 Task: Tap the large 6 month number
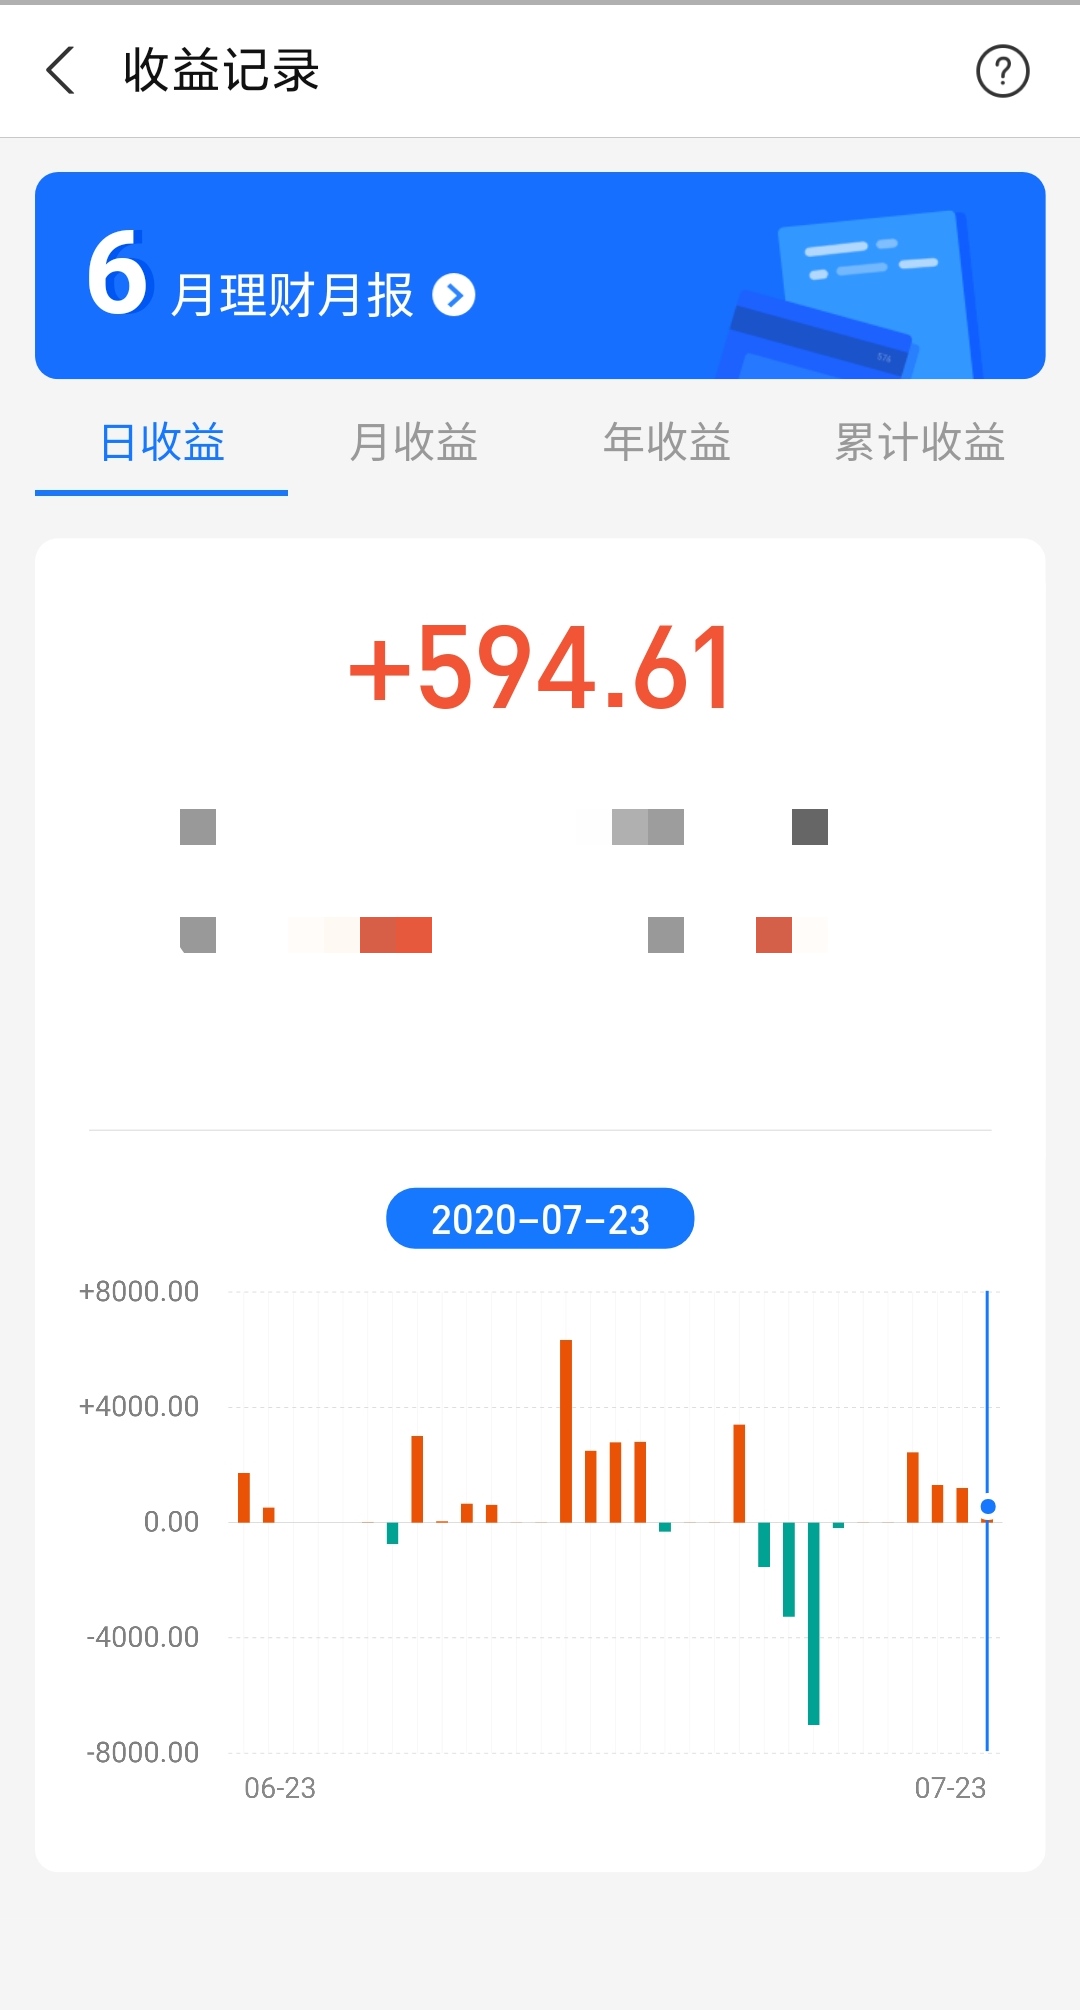point(118,272)
